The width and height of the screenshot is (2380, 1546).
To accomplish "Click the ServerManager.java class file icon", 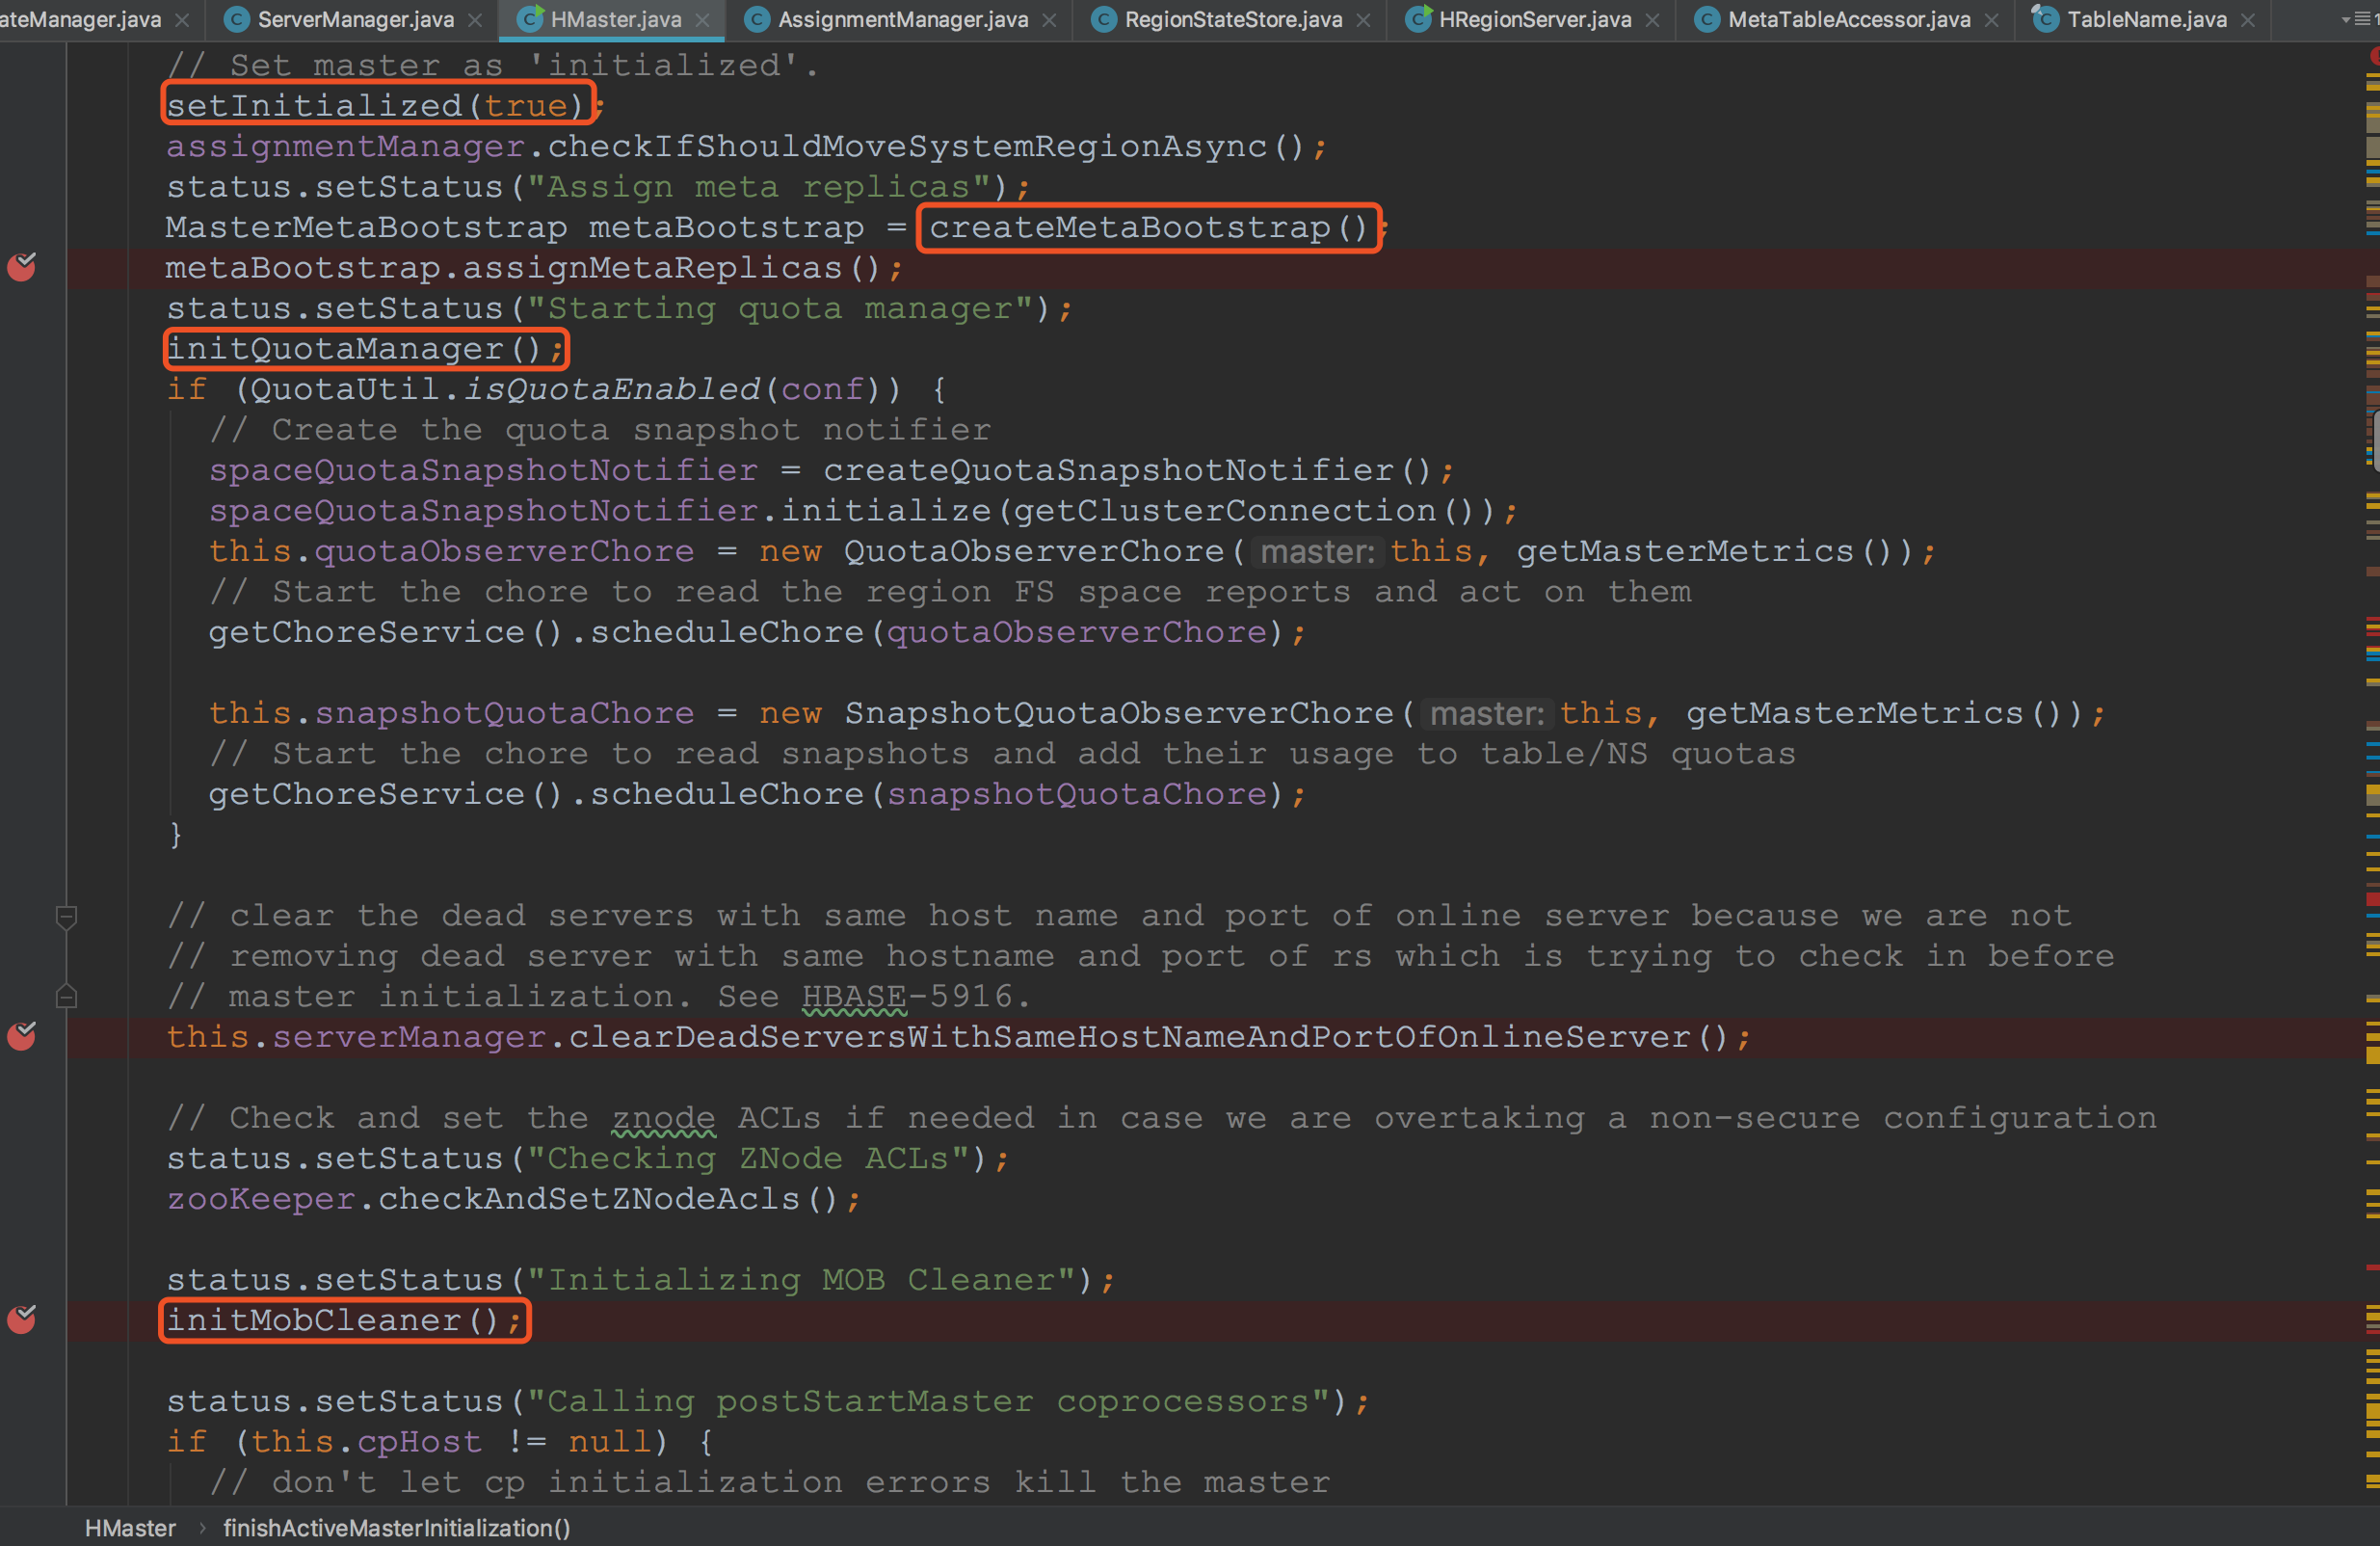I will coord(237,19).
